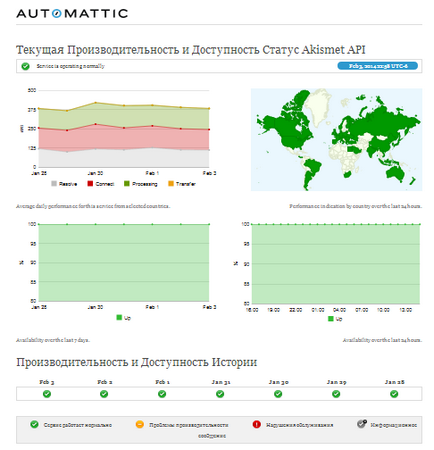
Task: Click the 24-hour availability chart area
Action: tap(336, 264)
